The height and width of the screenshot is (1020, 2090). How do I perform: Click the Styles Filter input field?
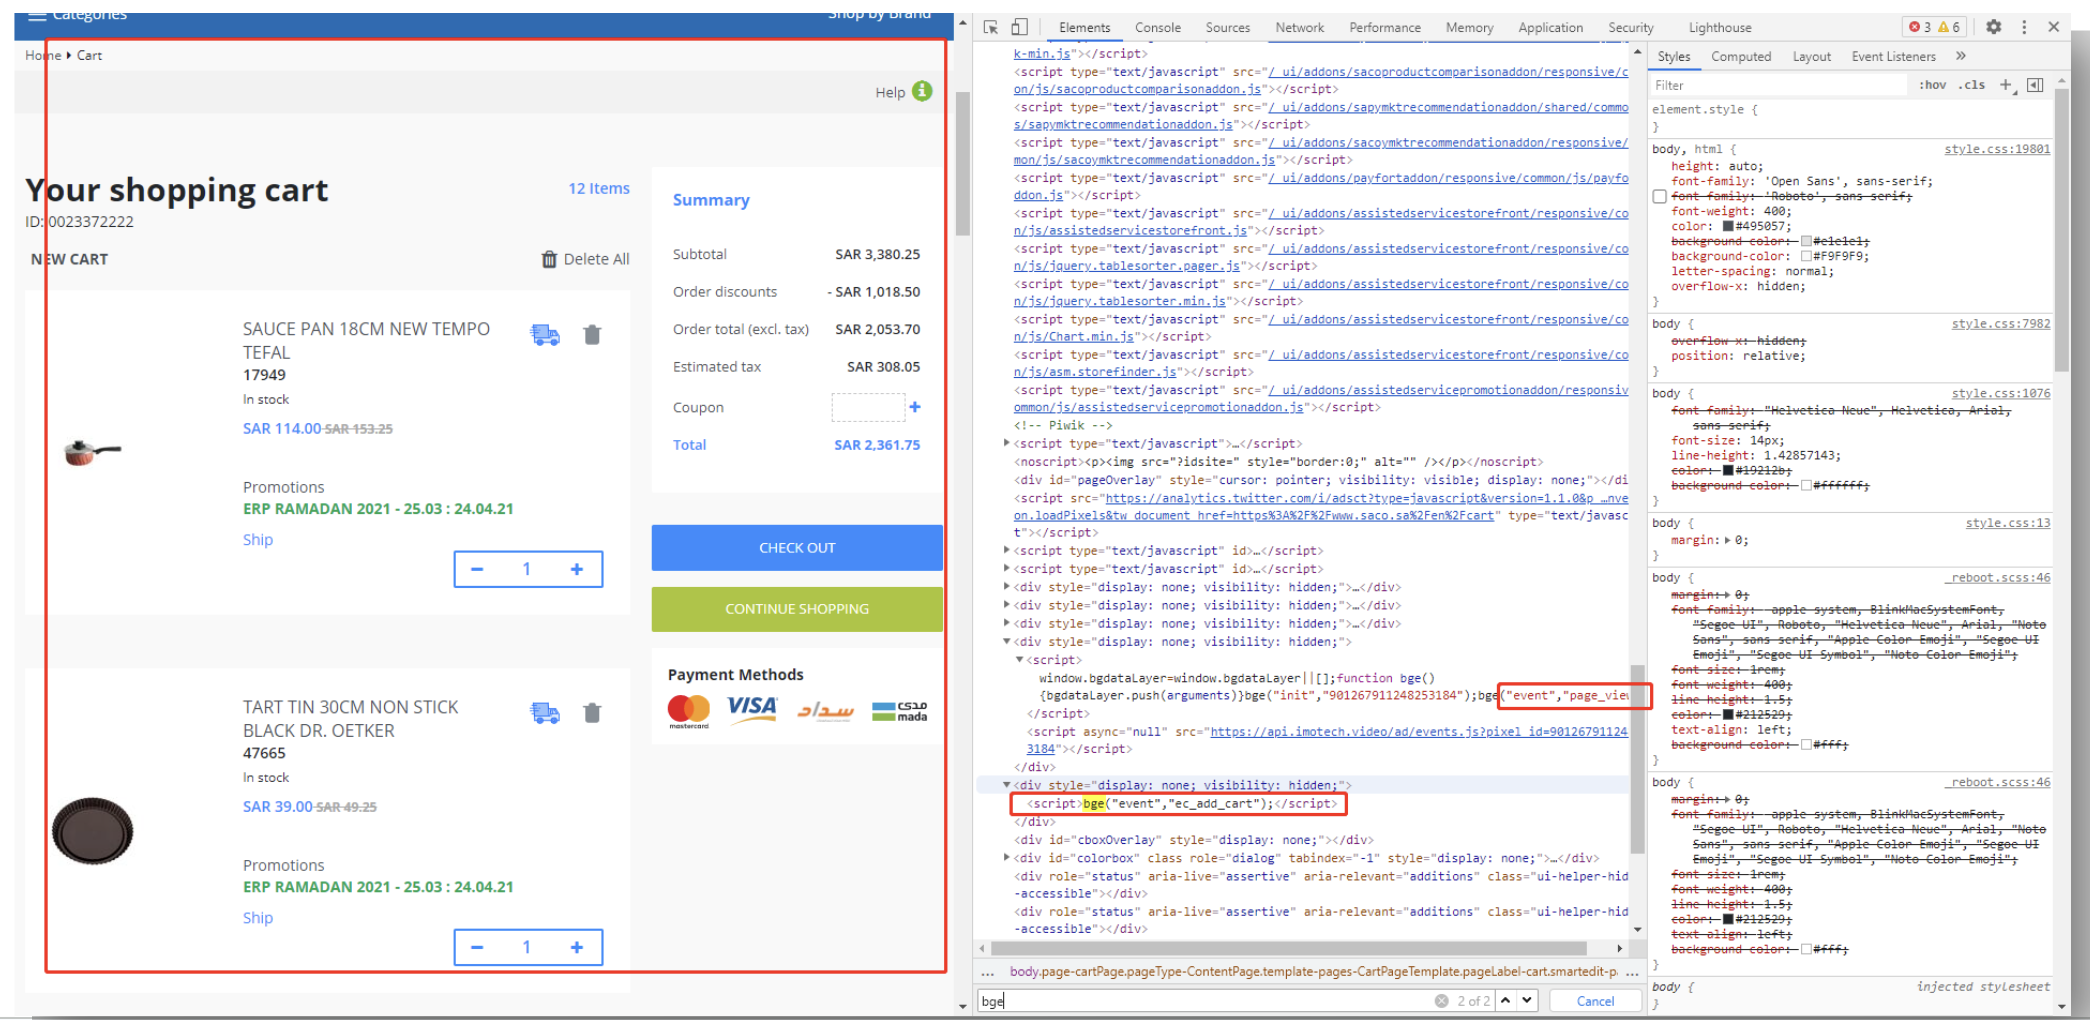pyautogui.click(x=1778, y=85)
